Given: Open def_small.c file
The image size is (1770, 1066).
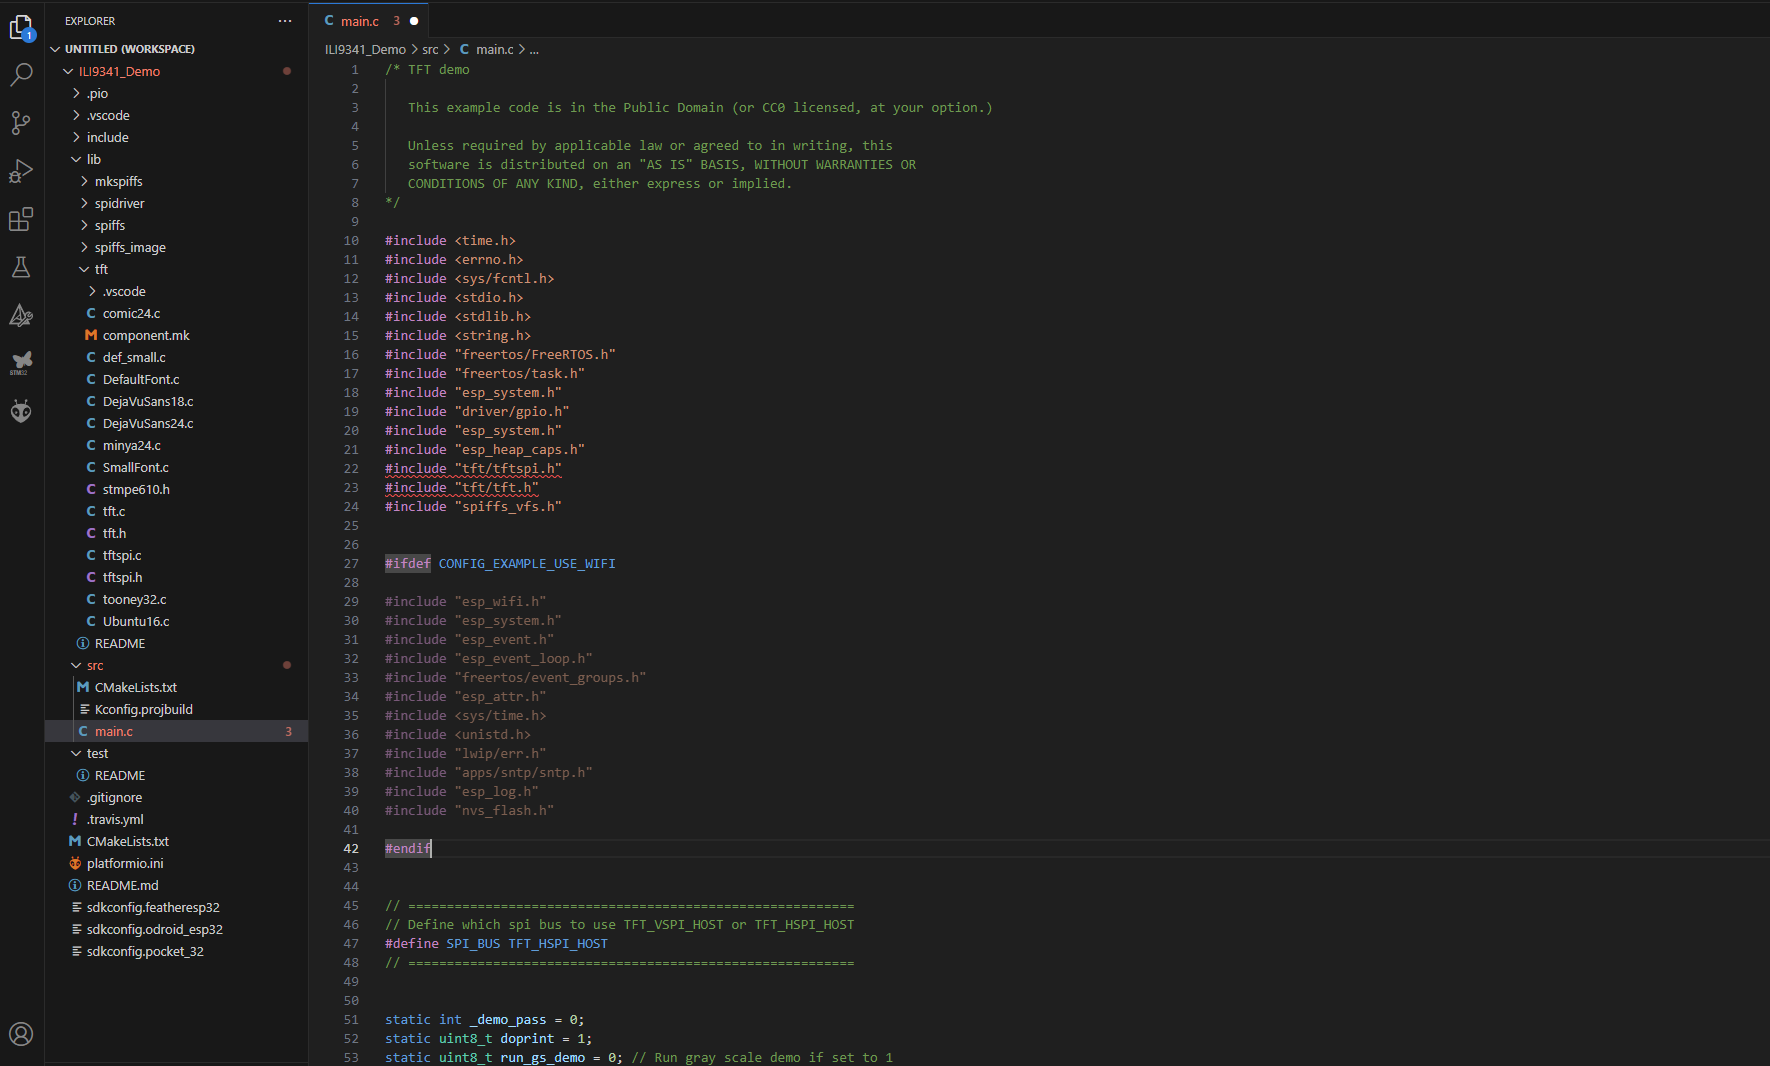Looking at the screenshot, I should tap(176, 357).
